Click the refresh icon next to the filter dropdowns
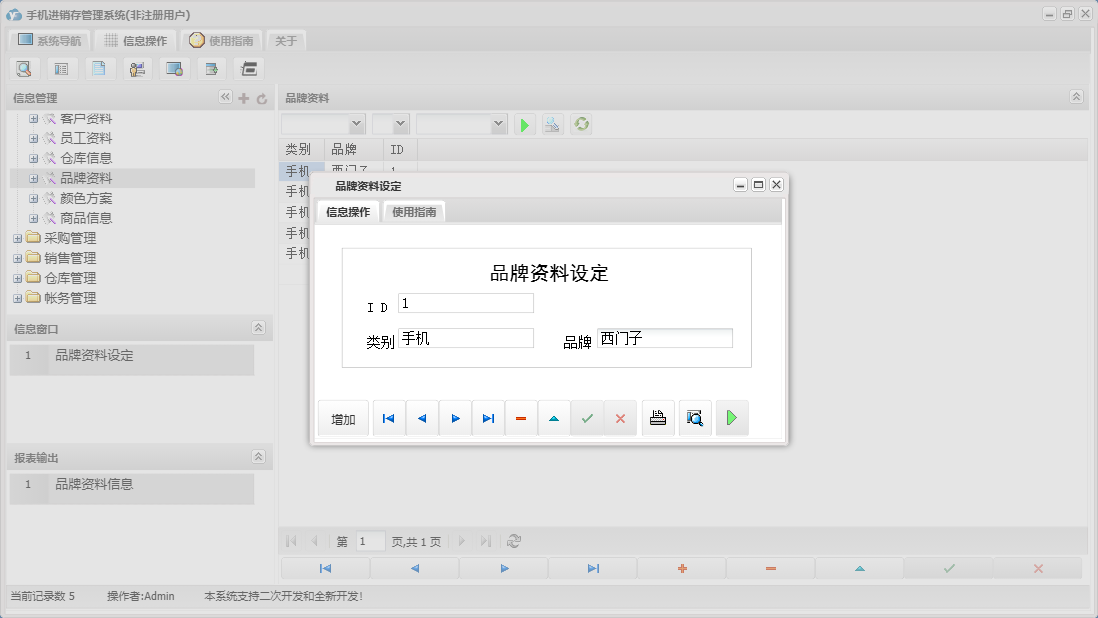Viewport: 1098px width, 618px height. point(581,124)
